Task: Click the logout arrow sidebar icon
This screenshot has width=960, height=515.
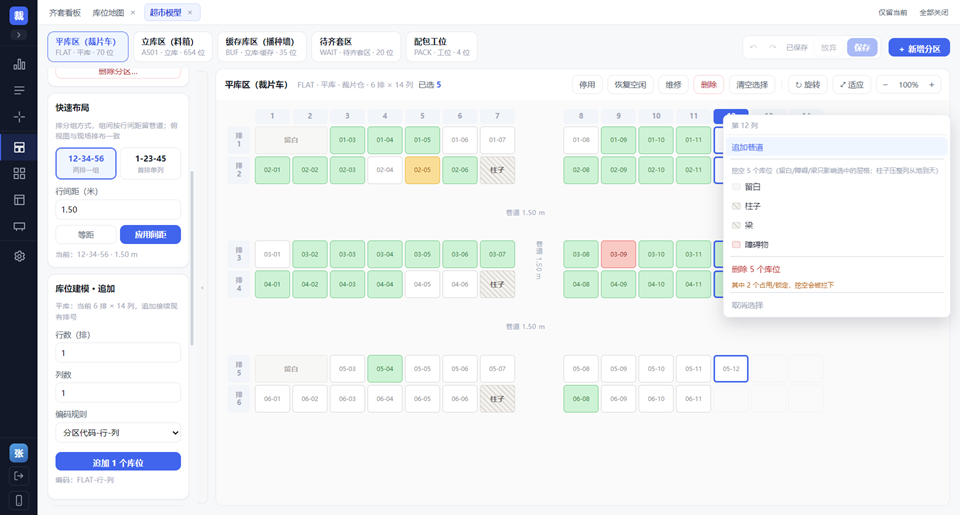Action: tap(18, 476)
